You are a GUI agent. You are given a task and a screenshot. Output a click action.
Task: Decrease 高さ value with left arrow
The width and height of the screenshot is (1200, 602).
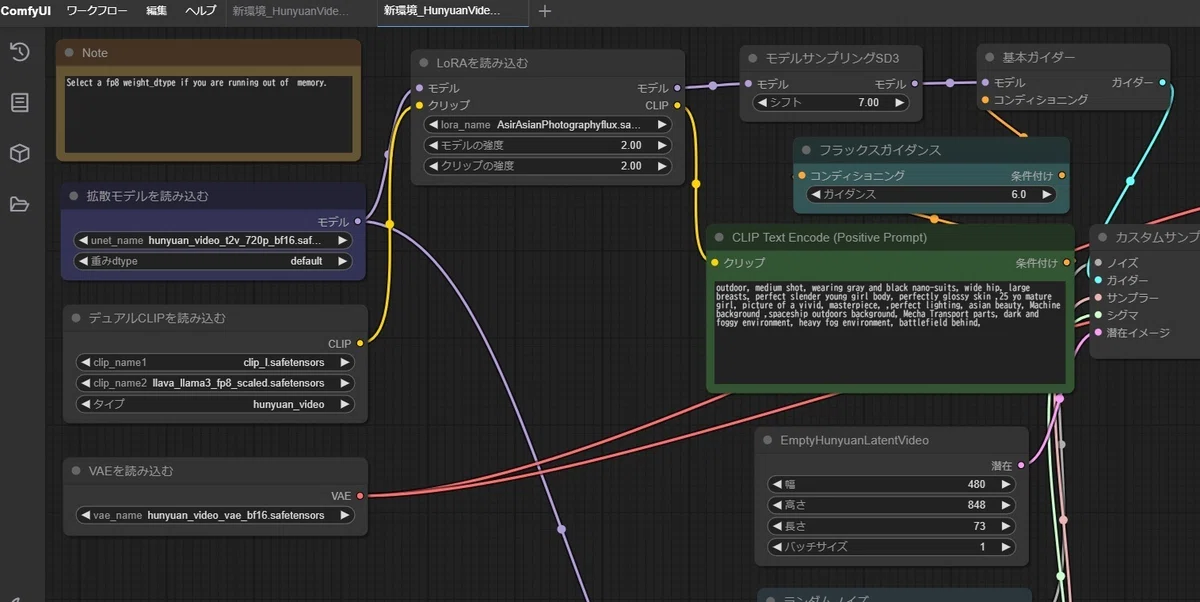776,506
